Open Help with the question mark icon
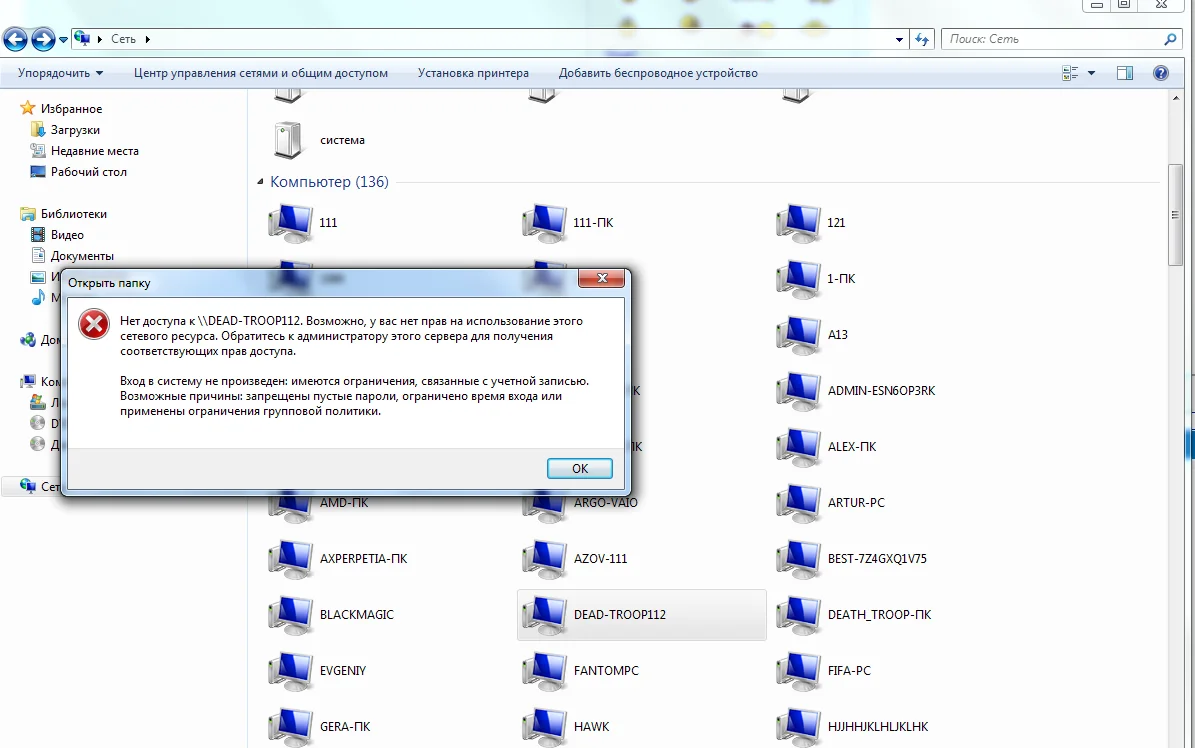The width and height of the screenshot is (1195, 748). point(1161,73)
